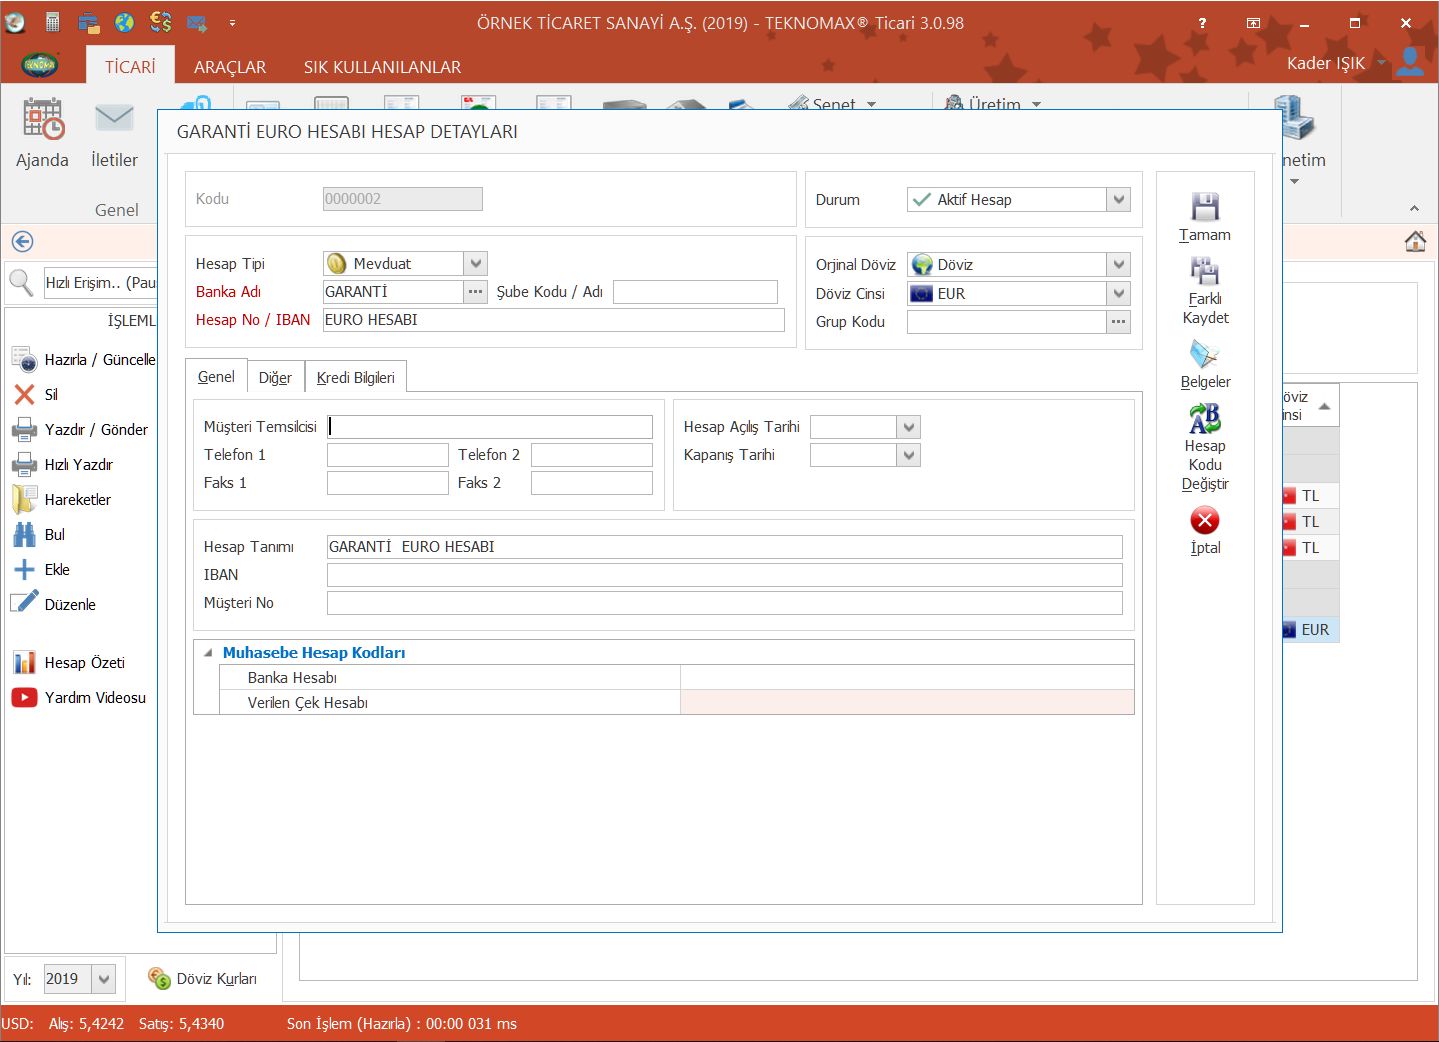Click the Müşteri No field

pos(725,603)
